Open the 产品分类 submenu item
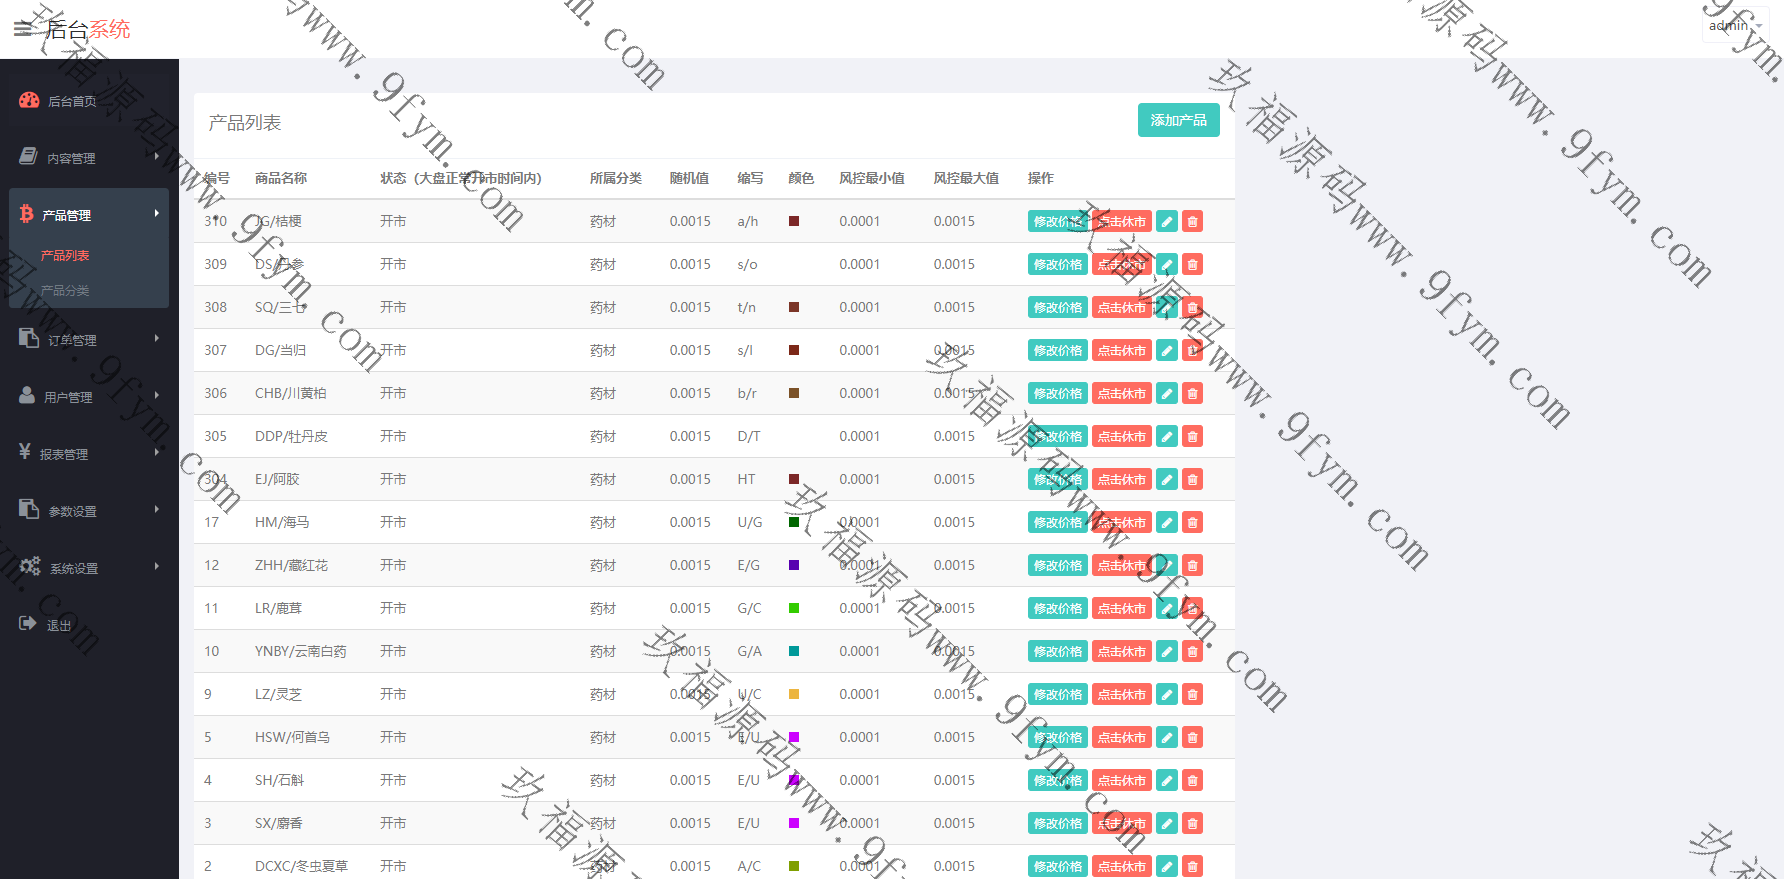This screenshot has height=879, width=1784. tap(65, 290)
